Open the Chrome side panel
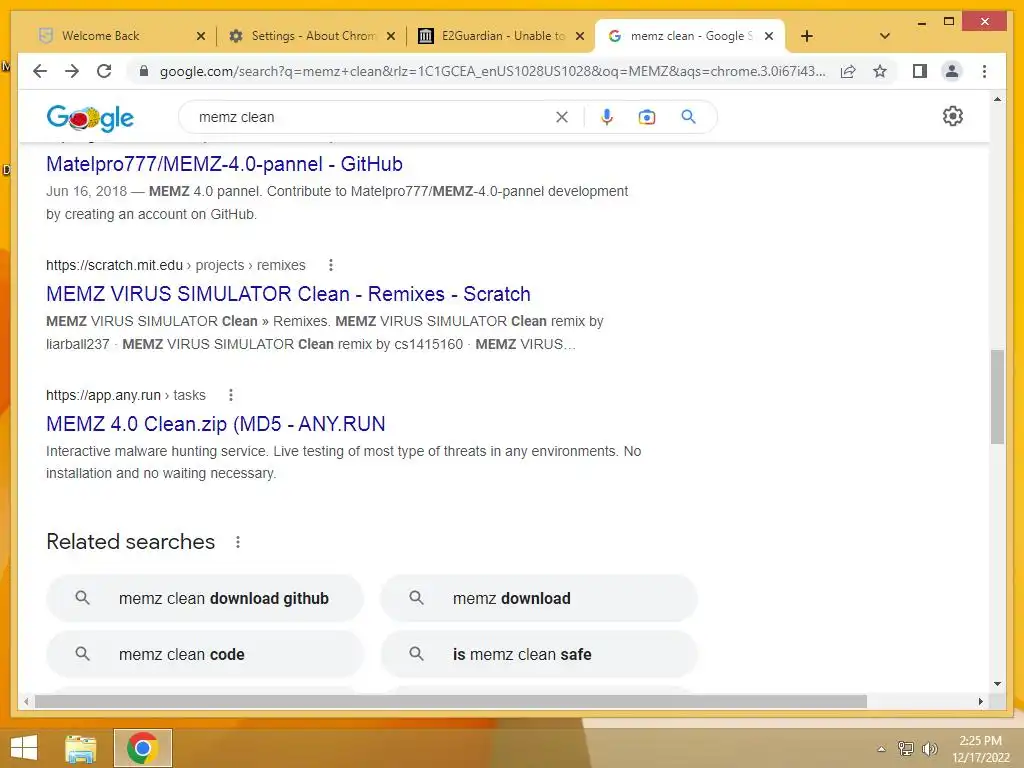 coord(920,71)
